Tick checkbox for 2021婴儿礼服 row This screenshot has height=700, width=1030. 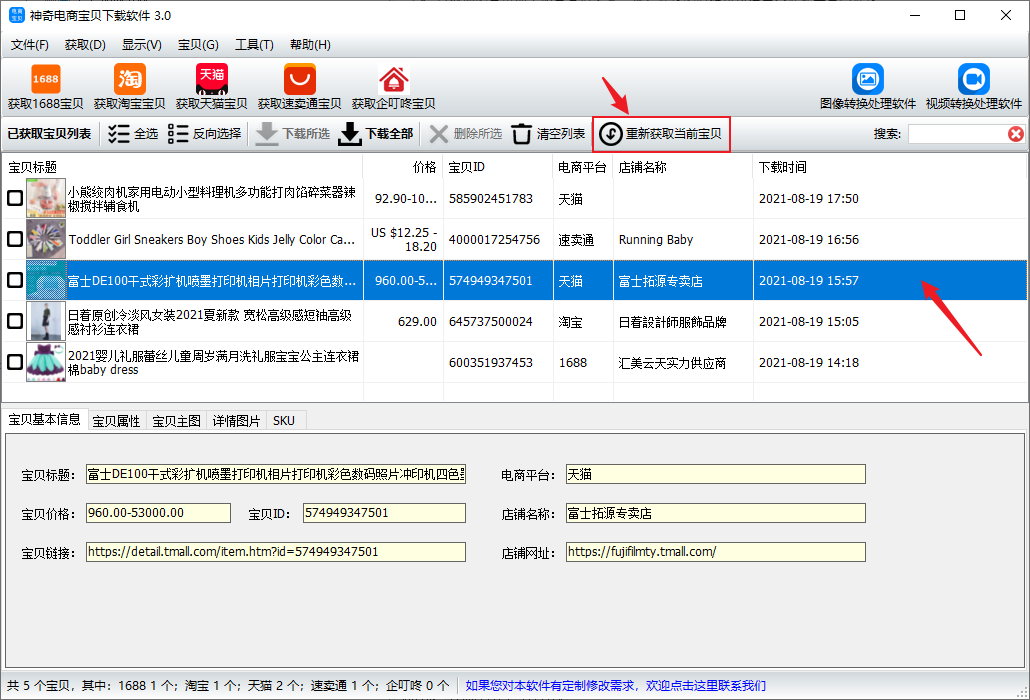point(14,362)
